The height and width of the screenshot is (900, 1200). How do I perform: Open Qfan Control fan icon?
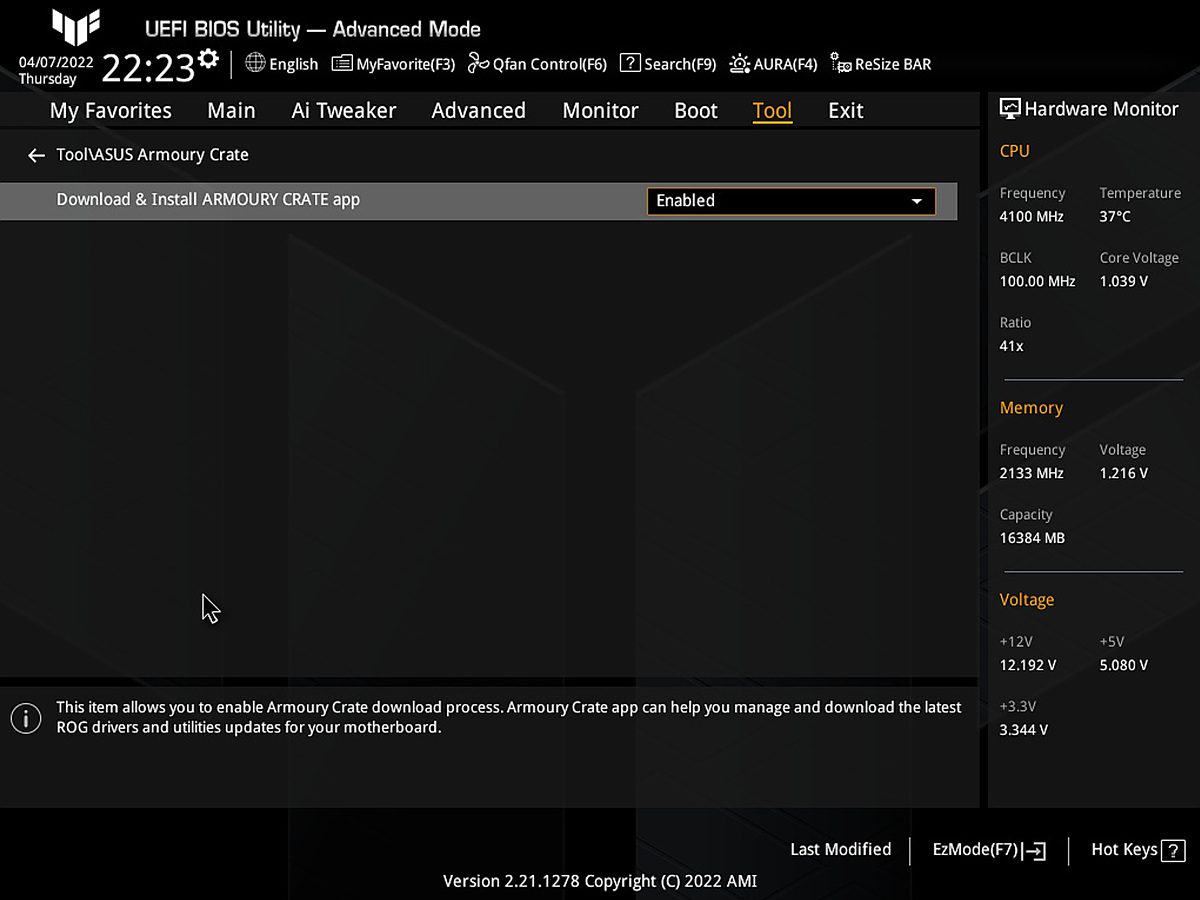click(x=478, y=64)
